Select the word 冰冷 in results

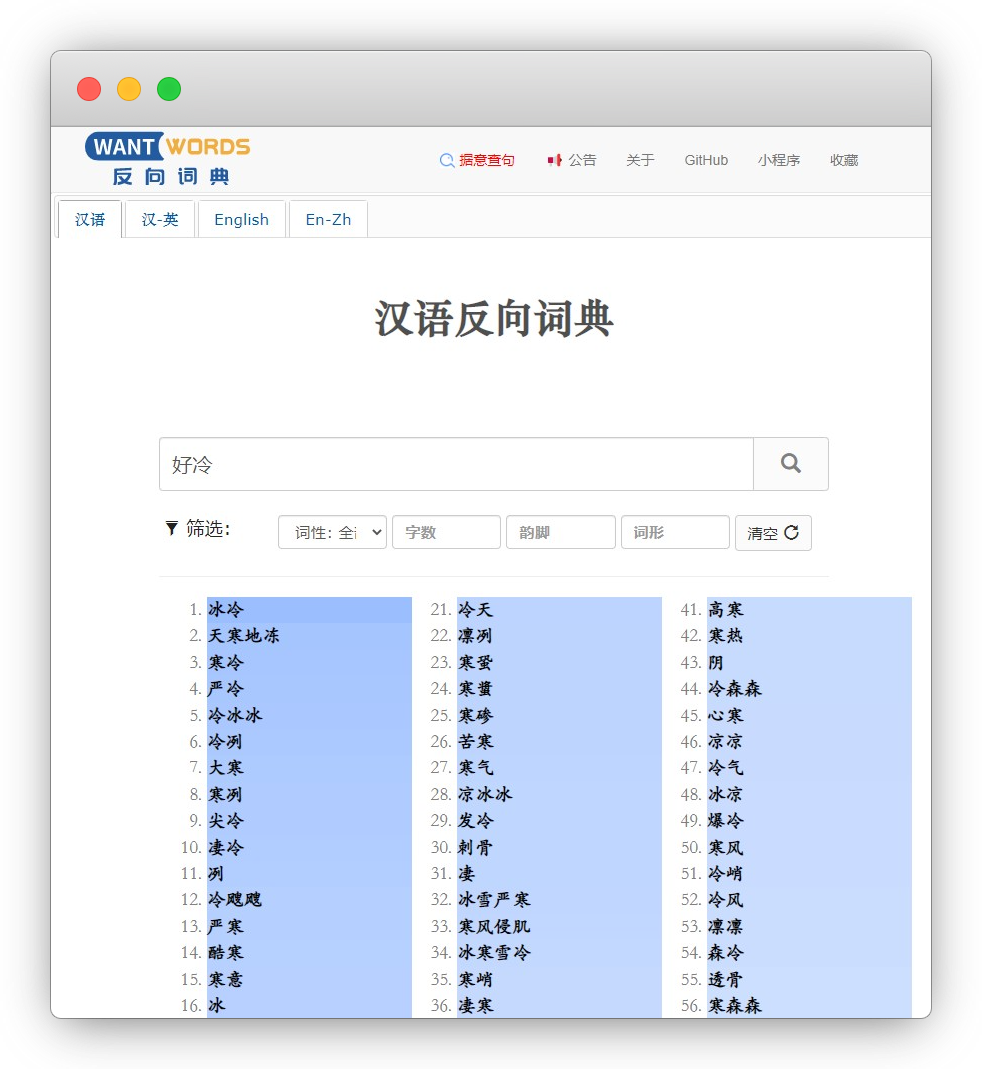[x=225, y=608]
